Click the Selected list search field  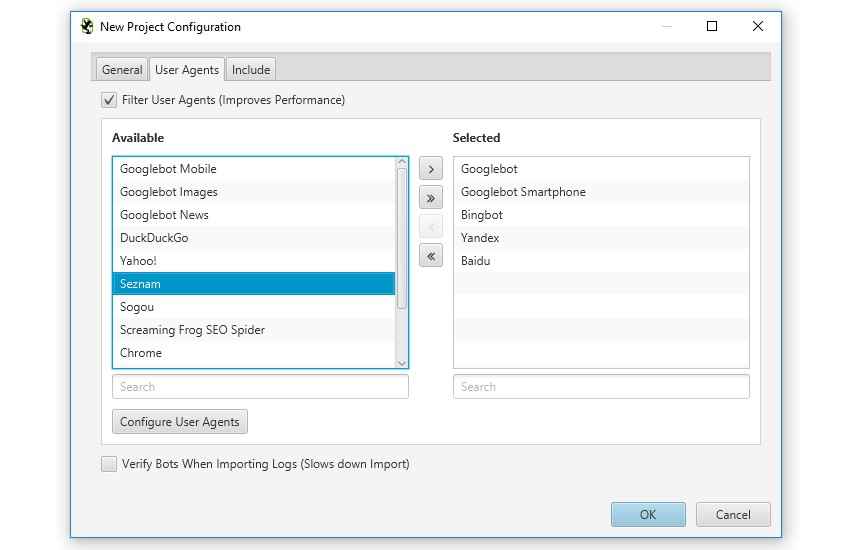[601, 387]
